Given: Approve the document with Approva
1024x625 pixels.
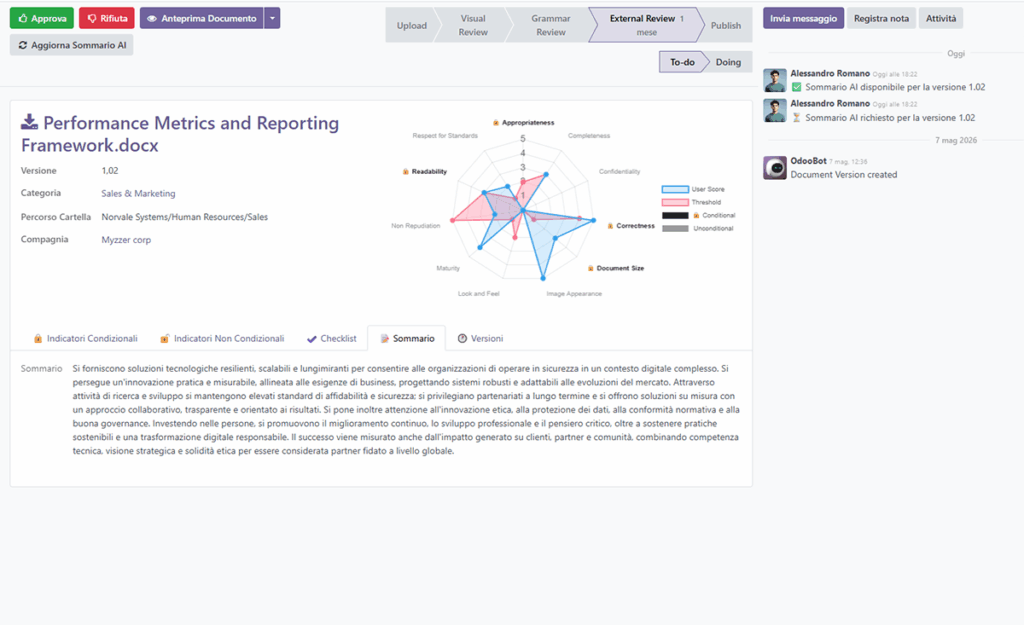Looking at the screenshot, I should [42, 18].
